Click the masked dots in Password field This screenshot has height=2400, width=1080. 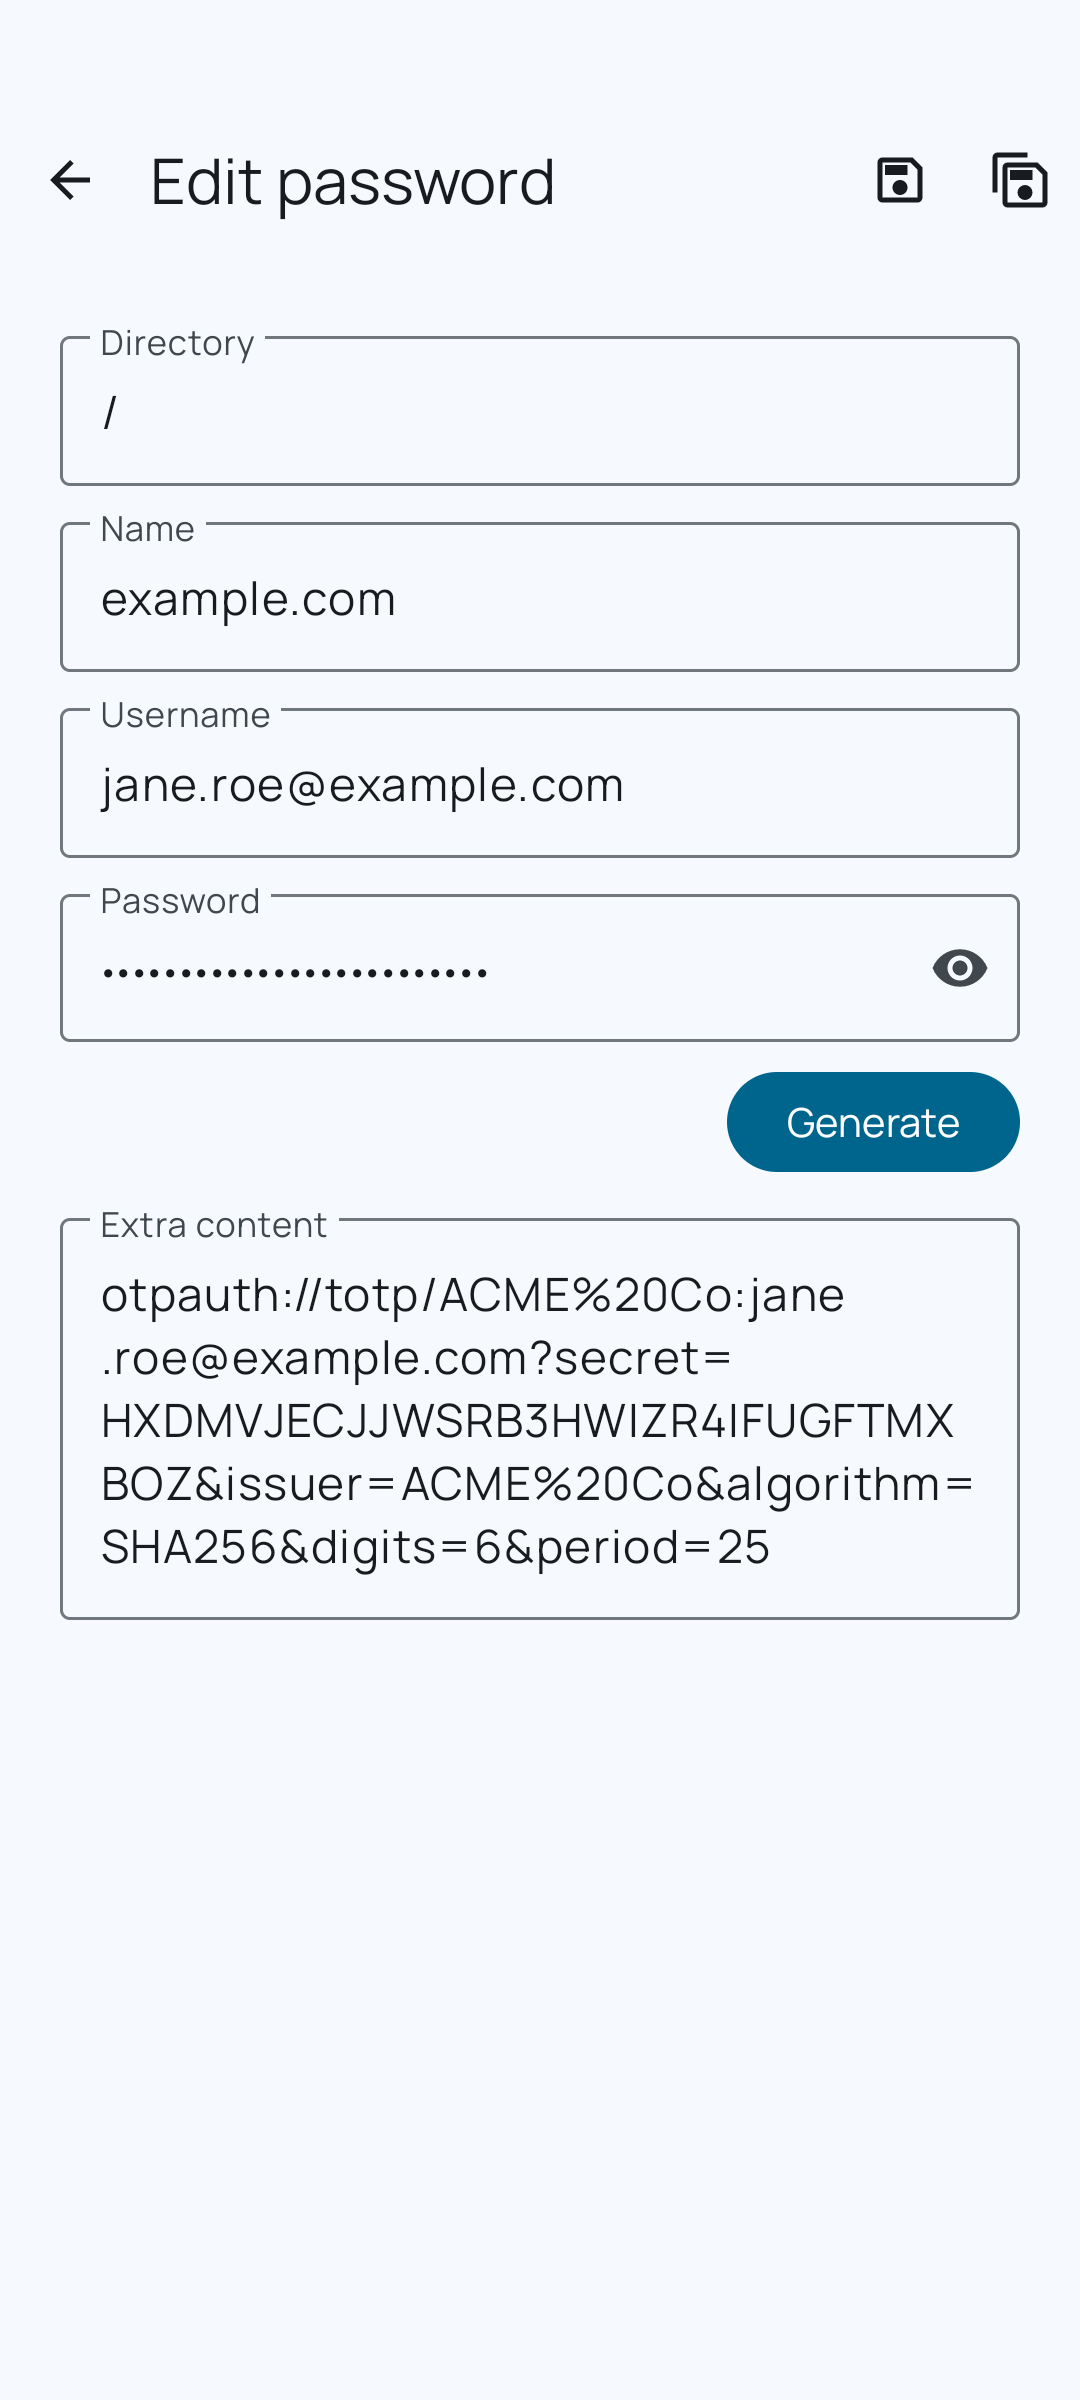[x=295, y=971]
